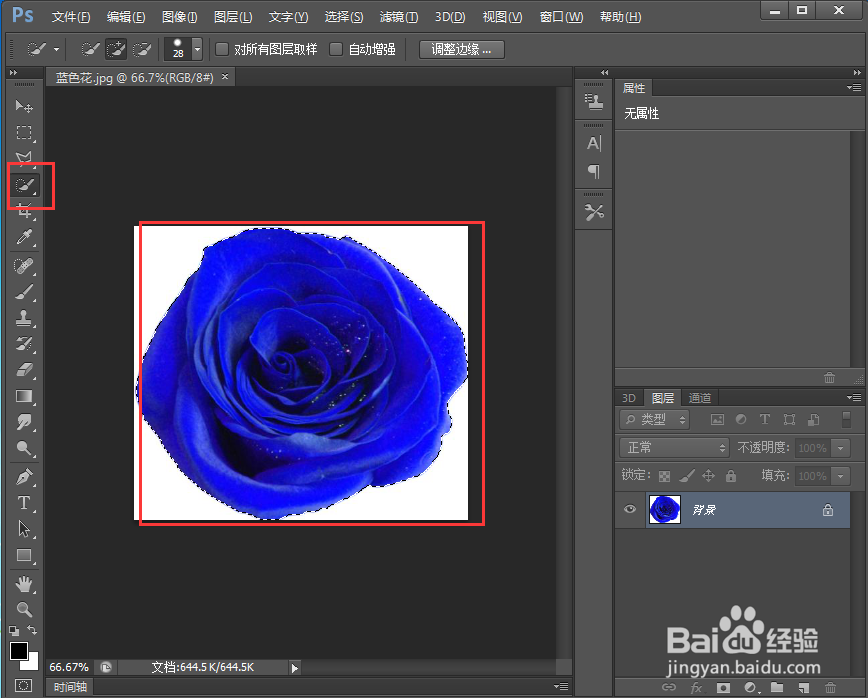
Task: Select the Smudge tool
Action: pos(24,422)
